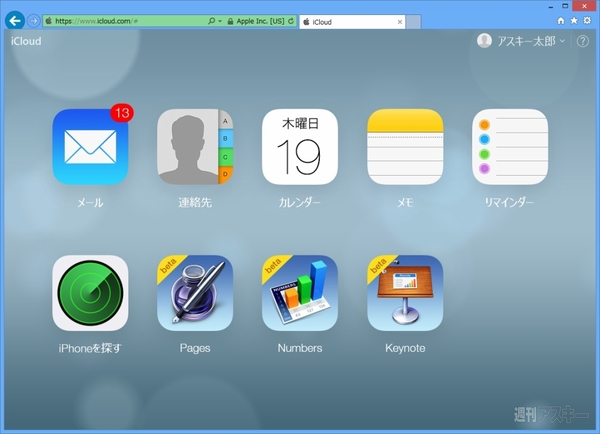Open a new blank tab
Screen dimensions: 600x434
click(x=413, y=22)
